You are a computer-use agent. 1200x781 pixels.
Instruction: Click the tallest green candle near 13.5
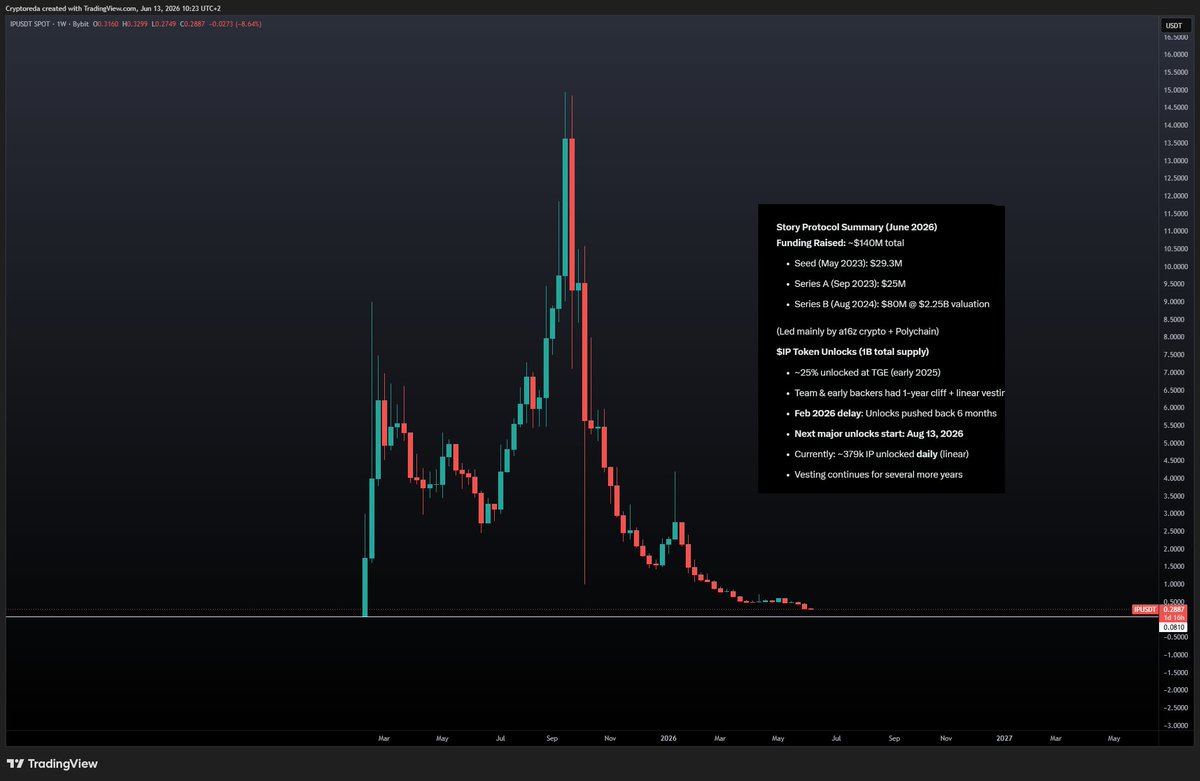[x=566, y=207]
